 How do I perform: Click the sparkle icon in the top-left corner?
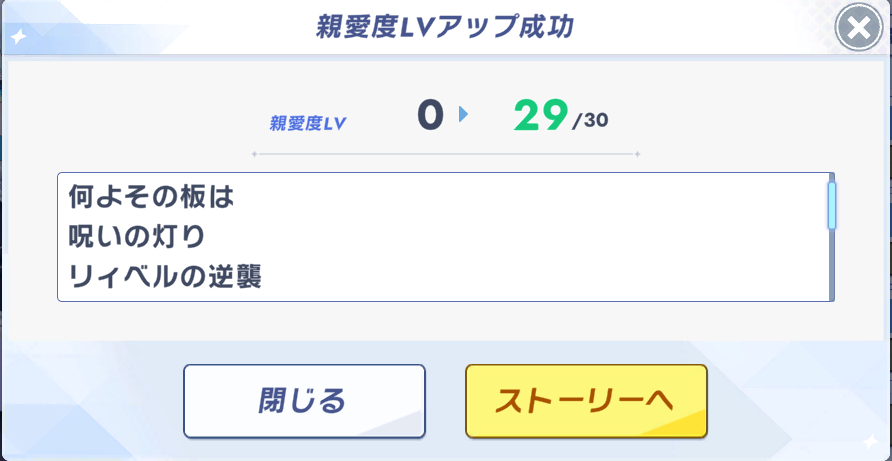19,37
